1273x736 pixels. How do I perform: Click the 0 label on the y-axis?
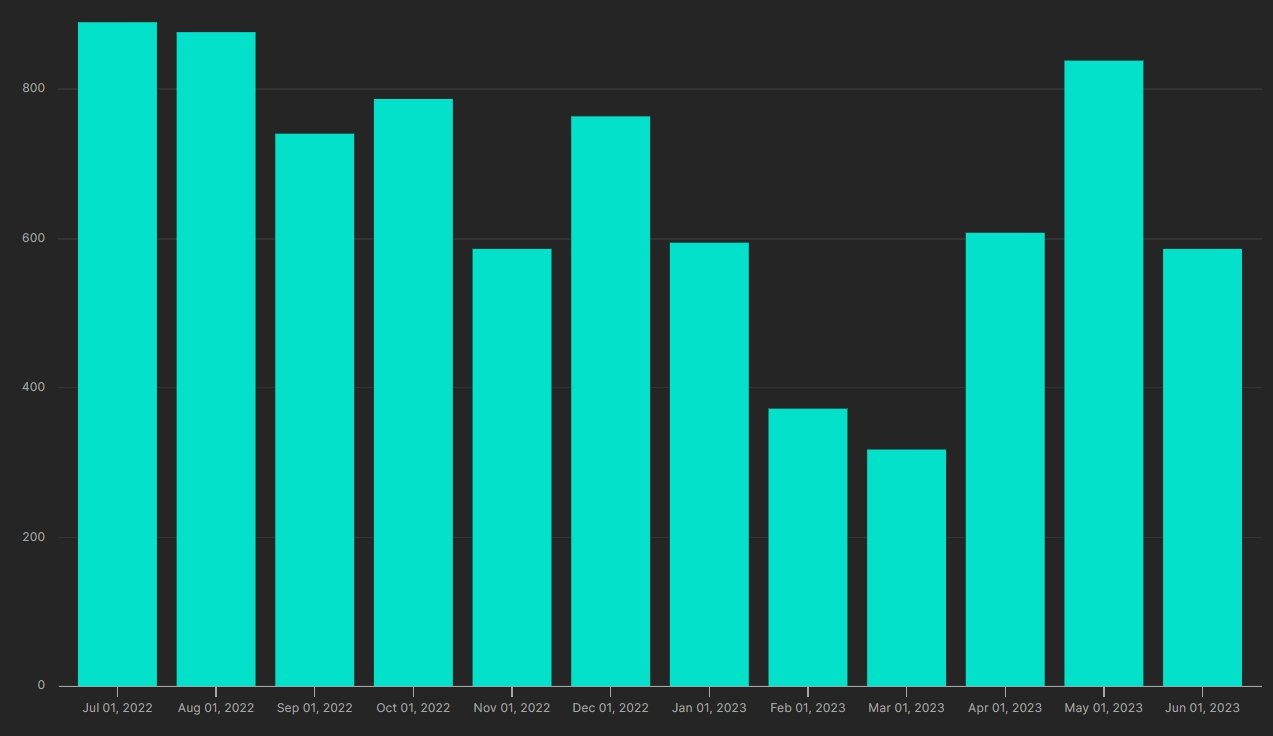pos(41,686)
